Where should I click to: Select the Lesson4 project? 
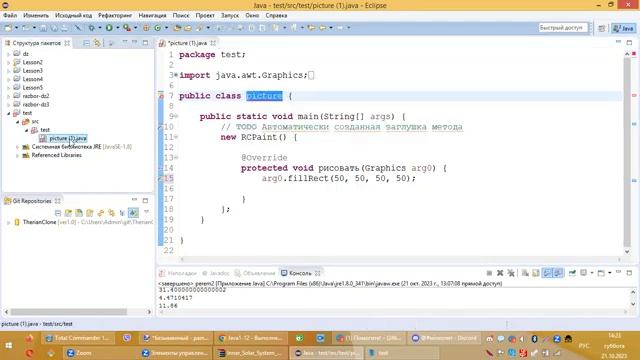(x=33, y=79)
